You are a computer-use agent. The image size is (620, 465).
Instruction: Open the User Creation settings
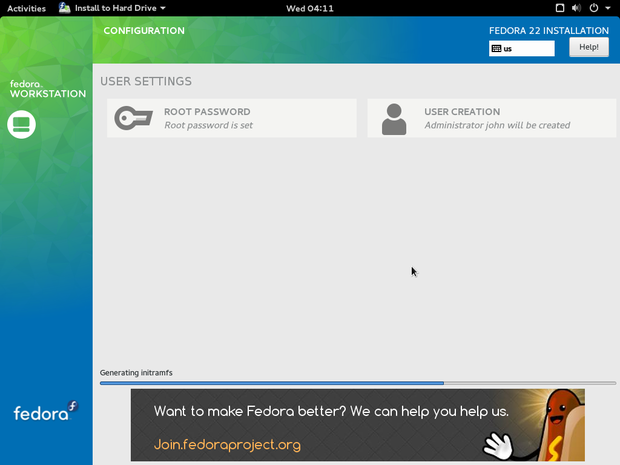coord(491,118)
